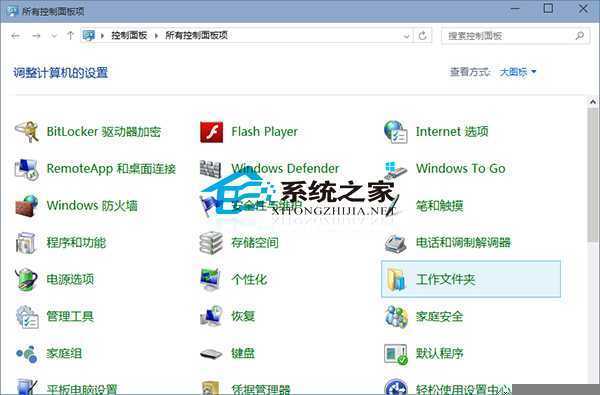Open the 个性化 text link

click(x=249, y=279)
